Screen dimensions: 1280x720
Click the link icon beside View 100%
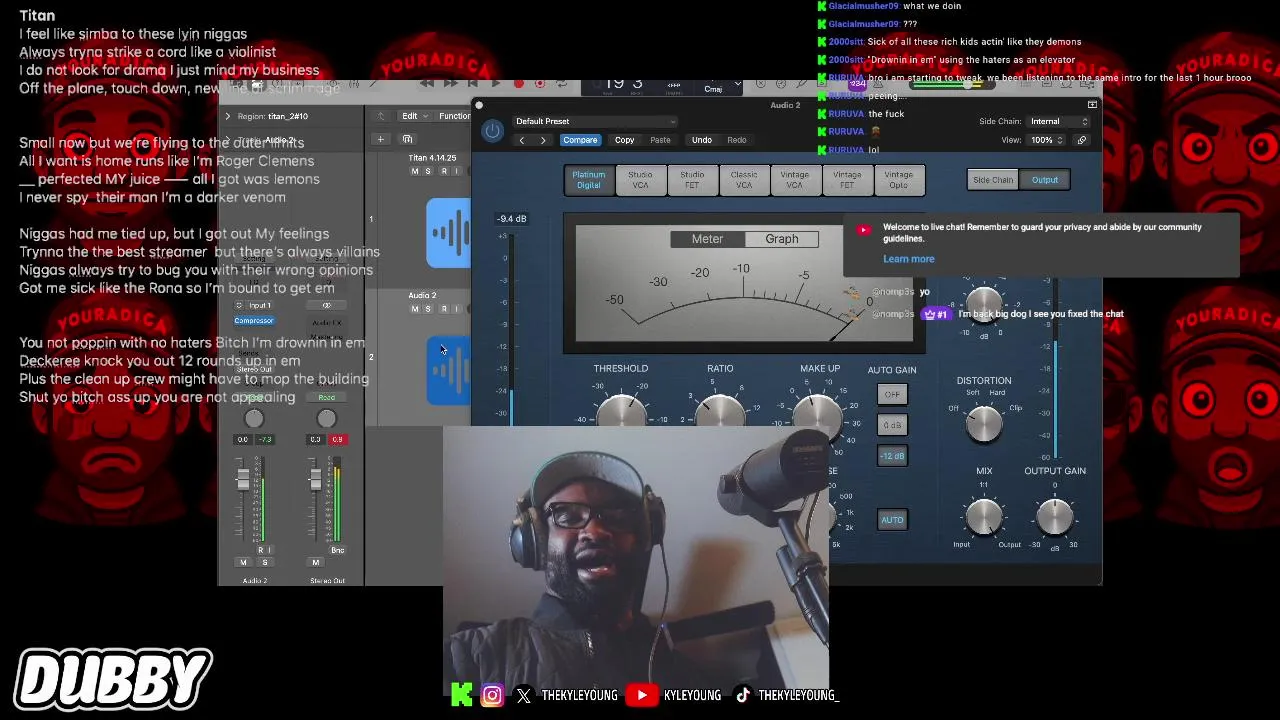point(1082,140)
